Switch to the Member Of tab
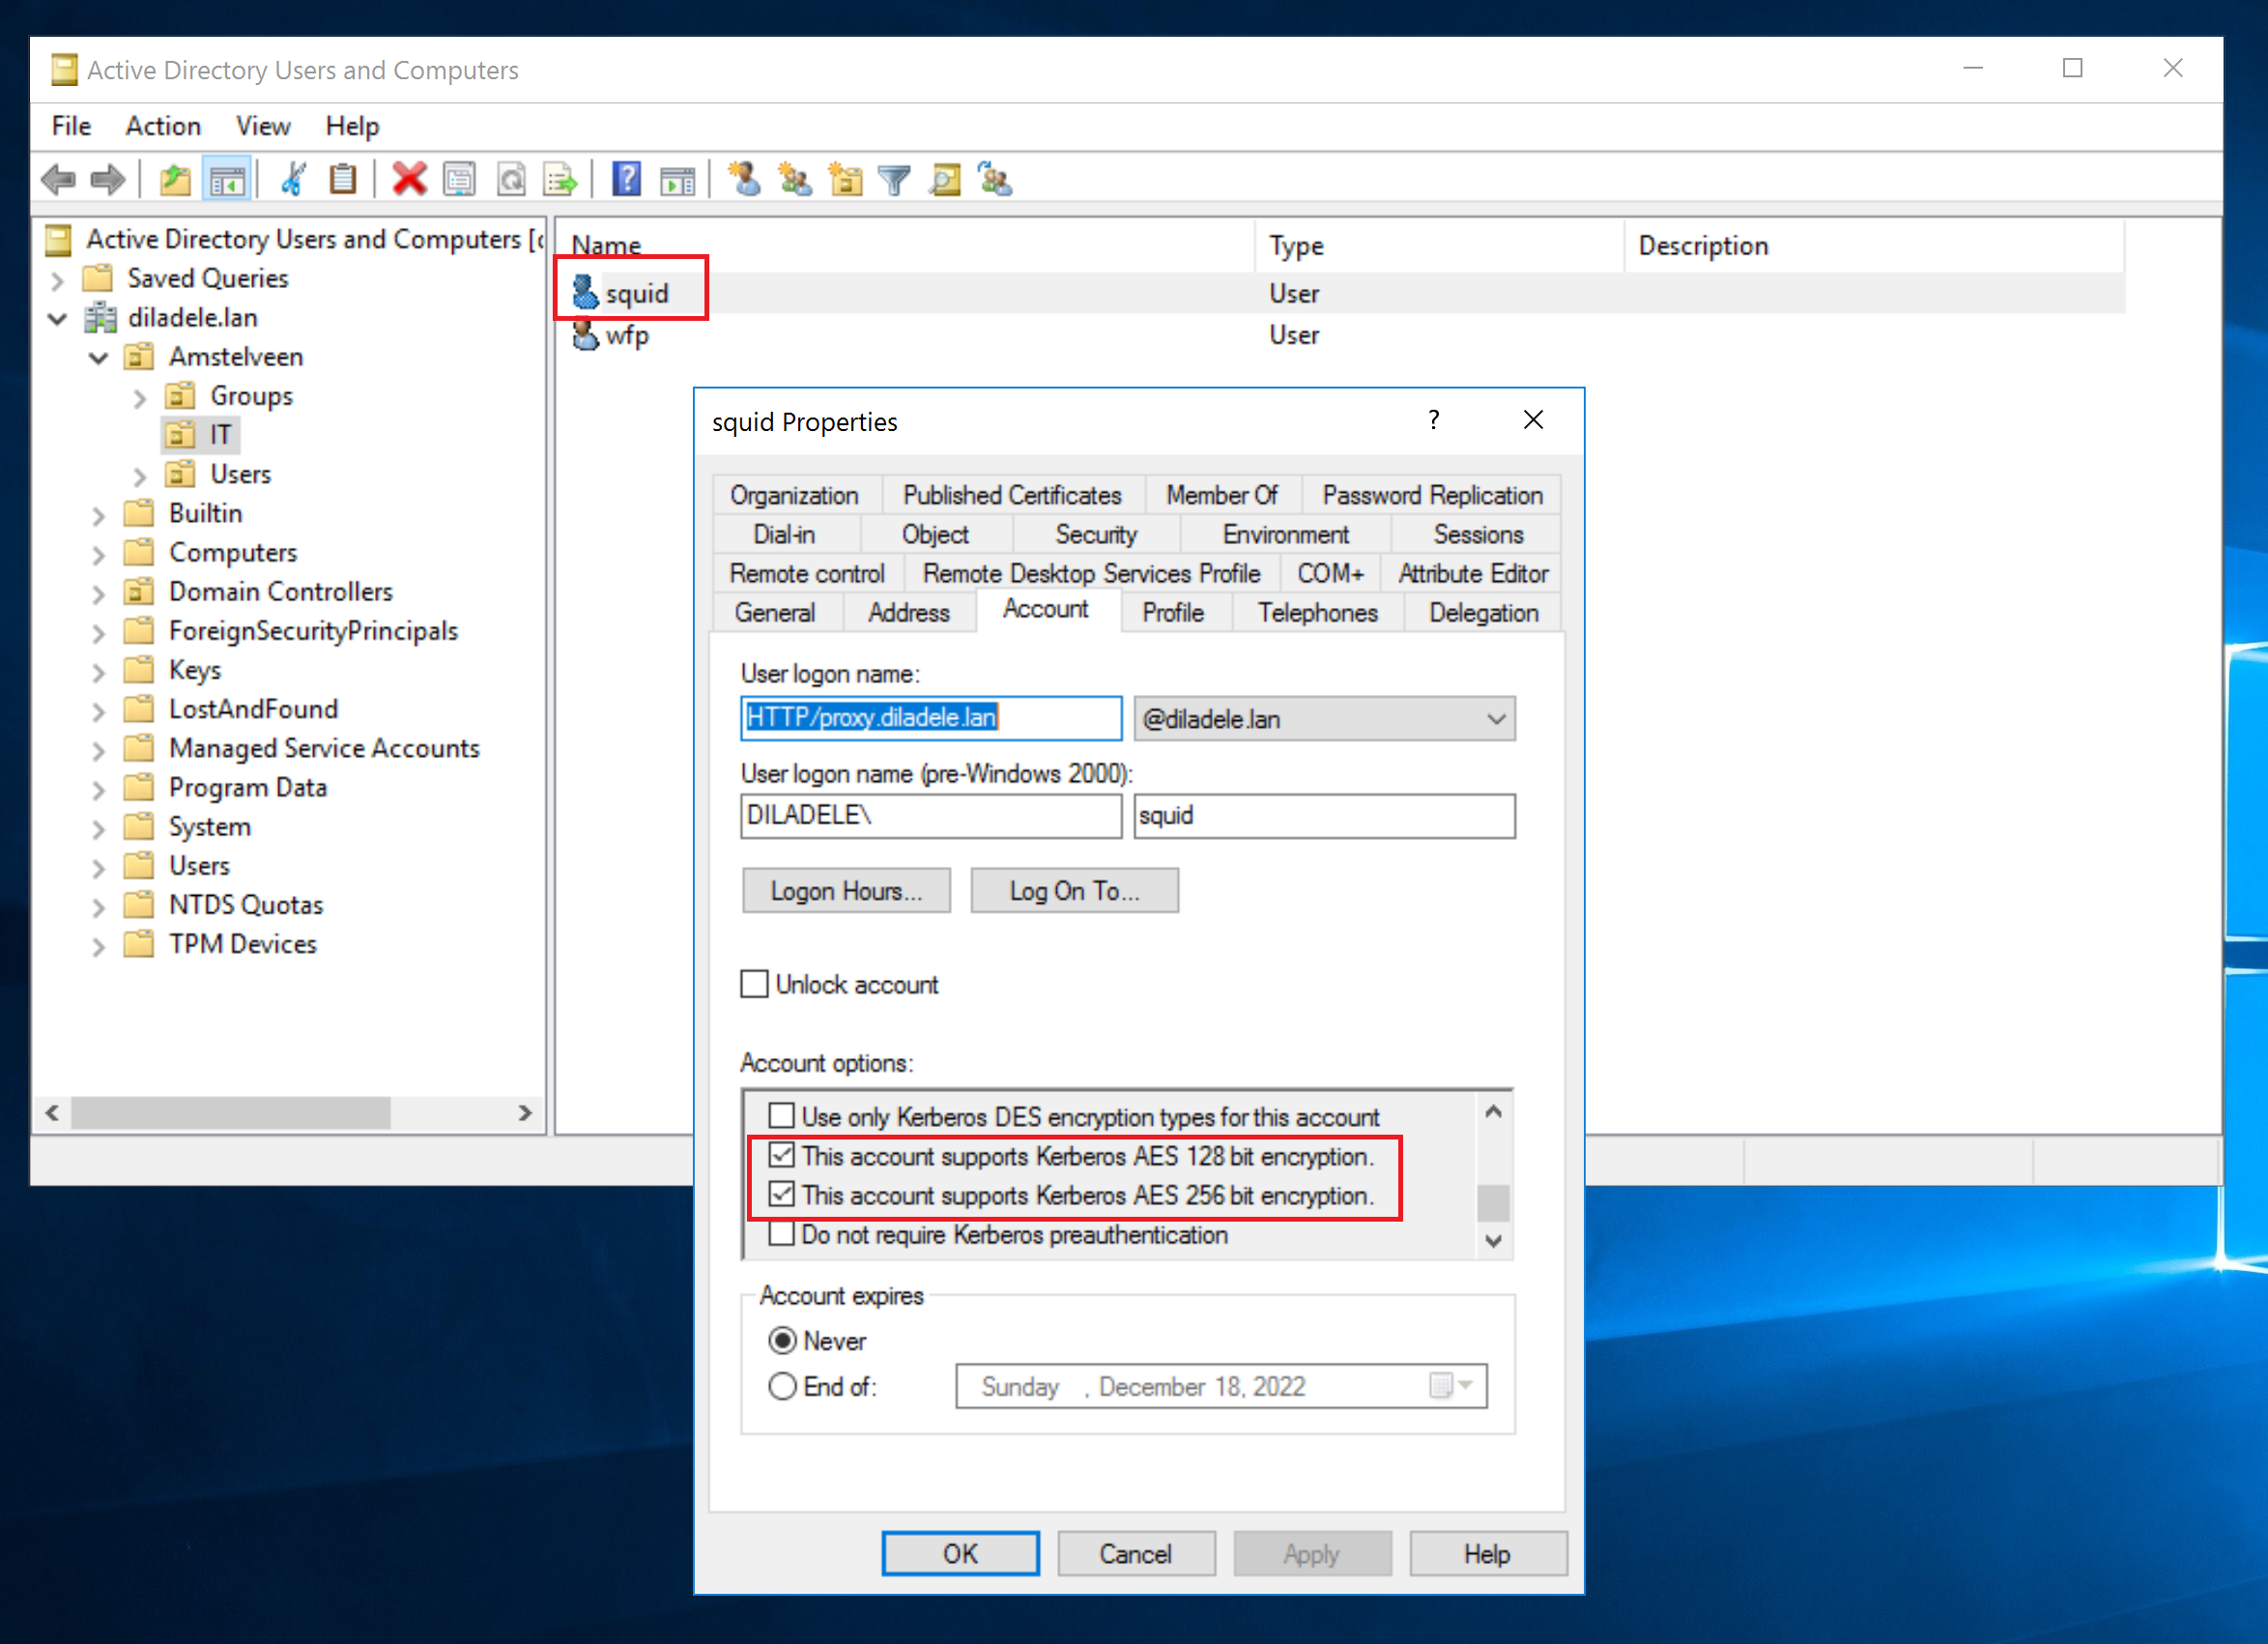 [1222, 495]
